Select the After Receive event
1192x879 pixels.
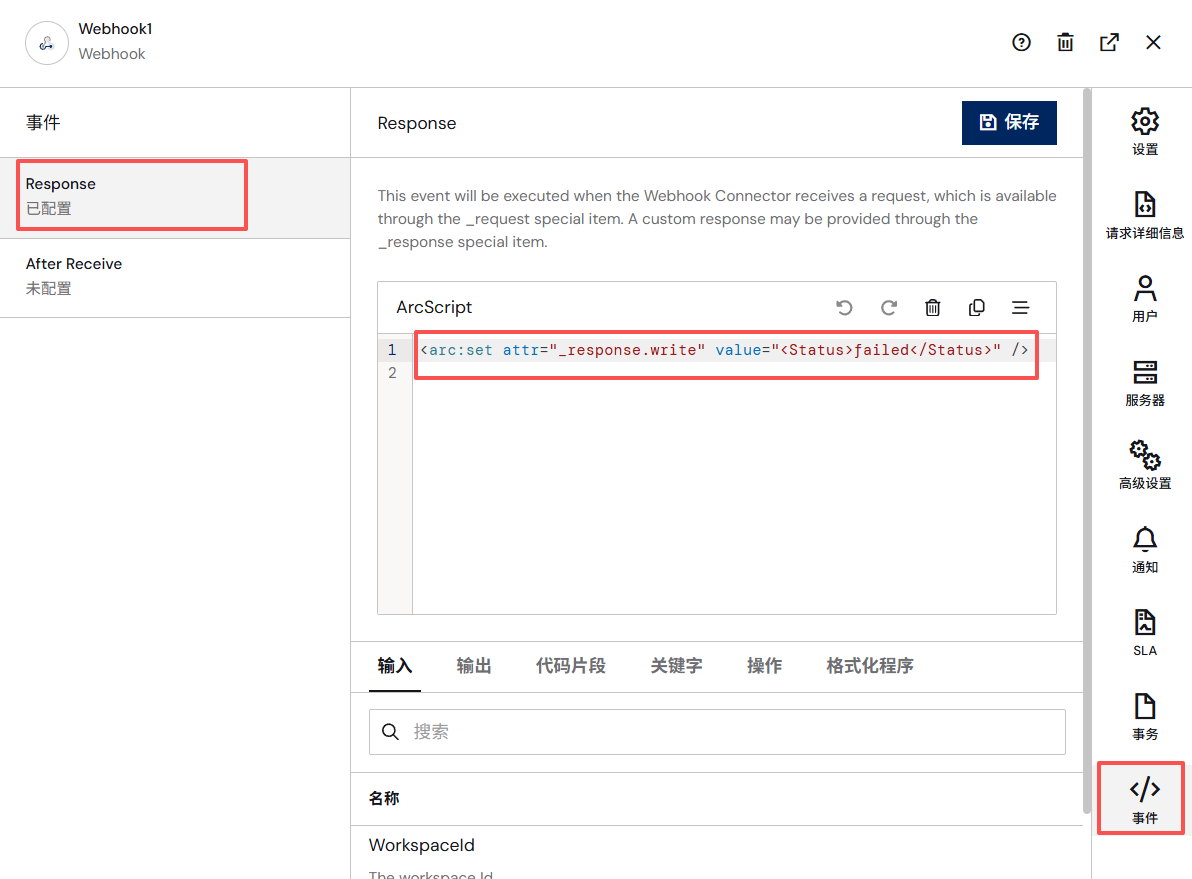(x=175, y=276)
